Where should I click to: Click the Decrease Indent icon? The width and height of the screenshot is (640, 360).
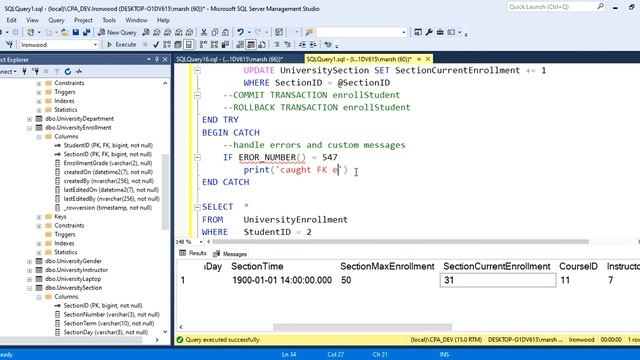pos(302,44)
